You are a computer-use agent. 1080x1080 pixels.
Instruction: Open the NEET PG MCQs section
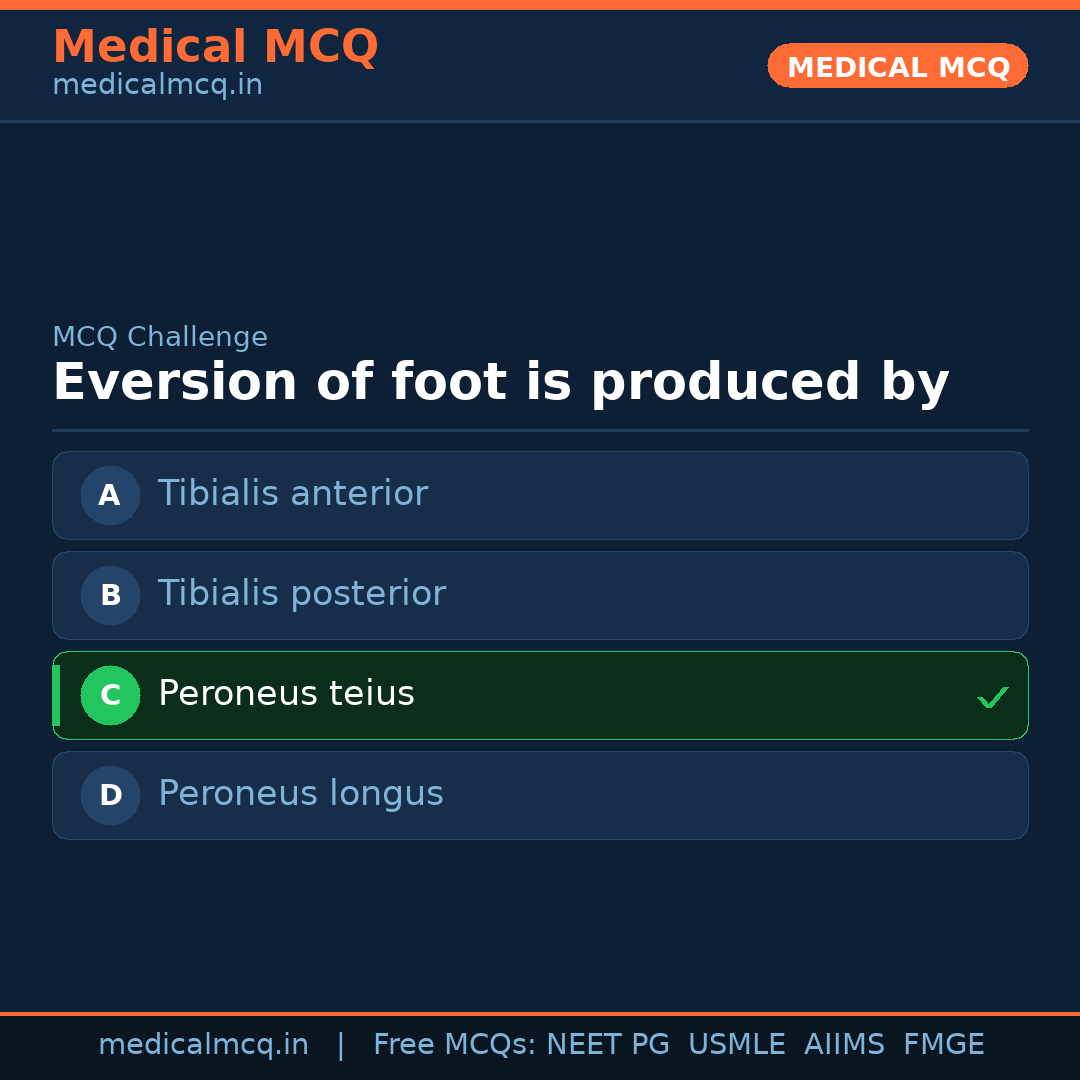(x=607, y=1044)
